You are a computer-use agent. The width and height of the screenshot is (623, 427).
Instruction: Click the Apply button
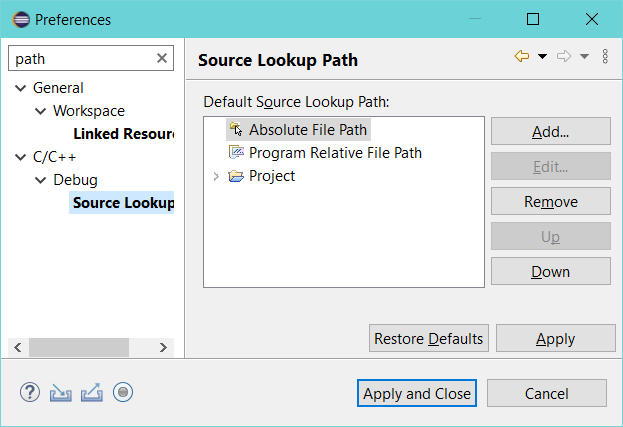(x=555, y=338)
